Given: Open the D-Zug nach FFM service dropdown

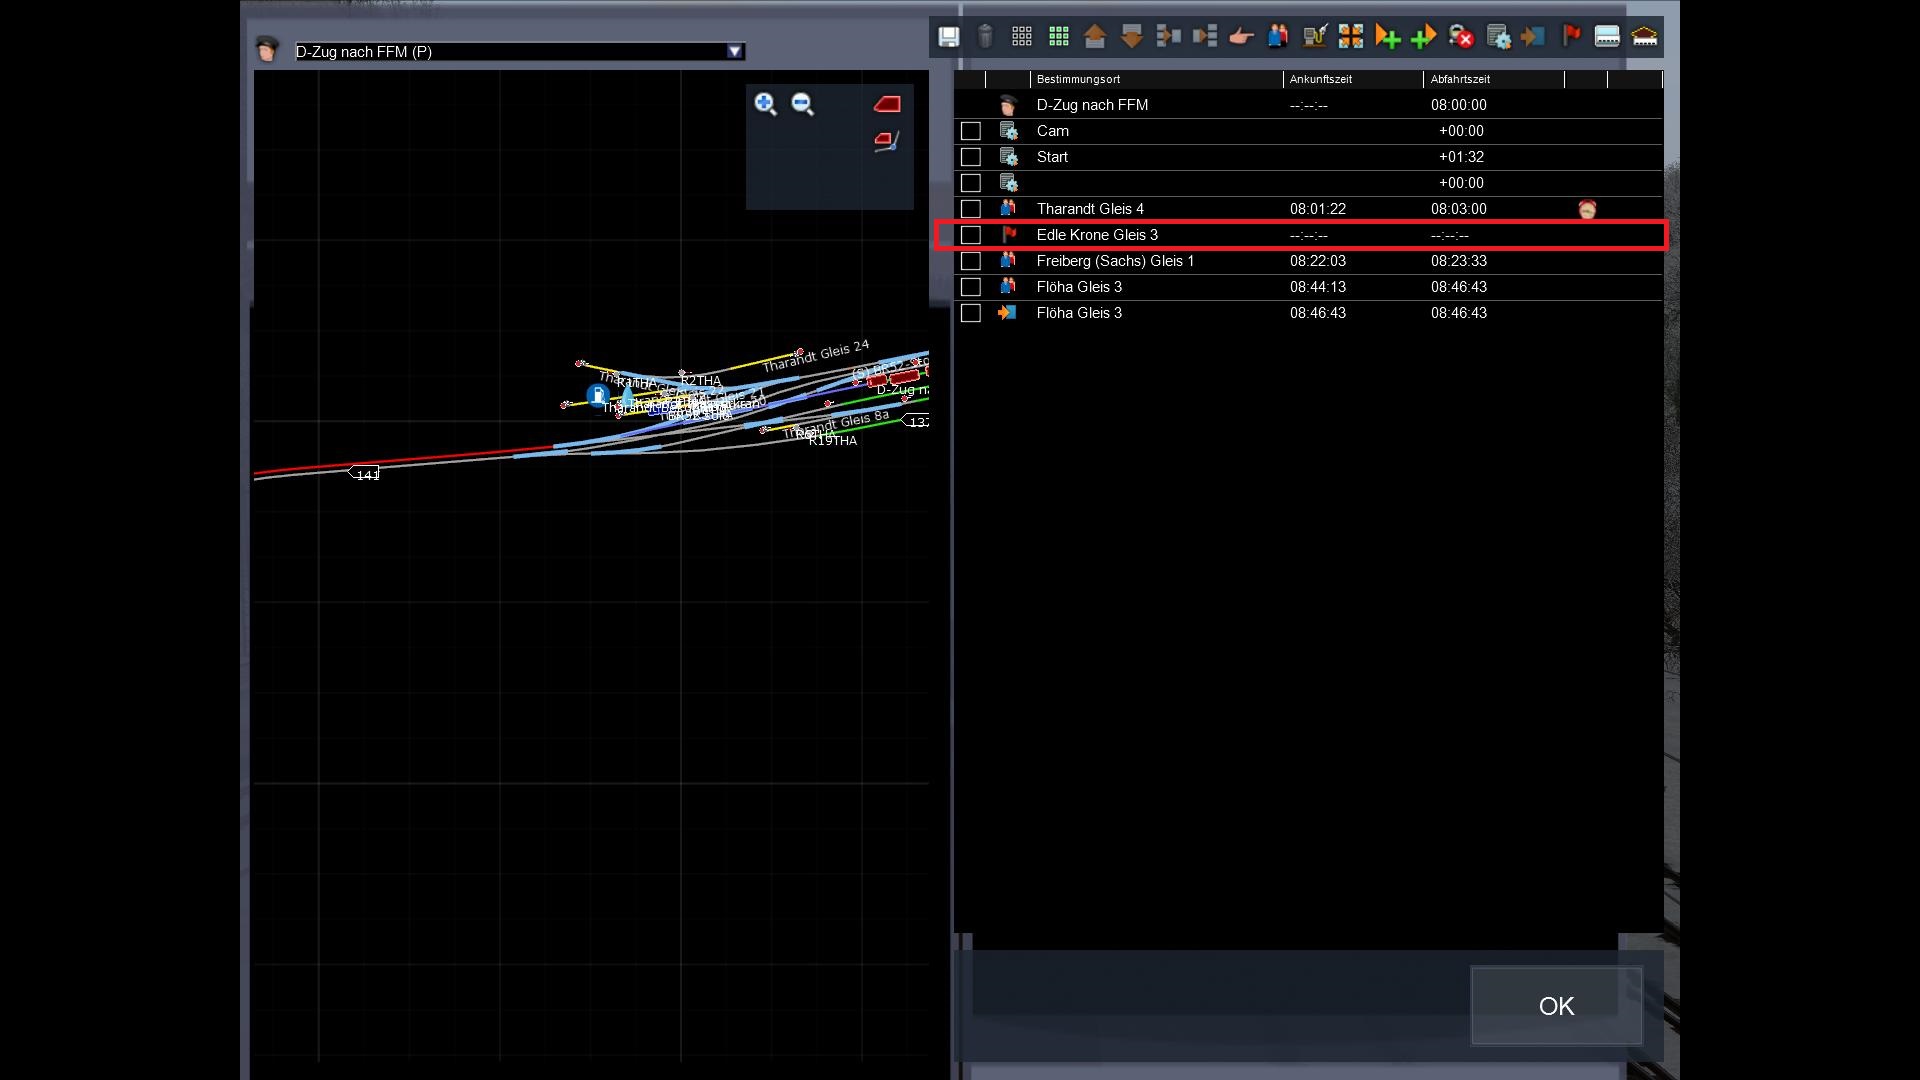Looking at the screenshot, I should click(x=735, y=51).
